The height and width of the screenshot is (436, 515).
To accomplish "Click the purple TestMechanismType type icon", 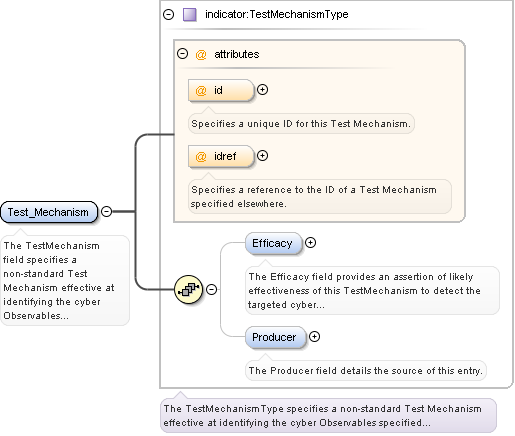I will coord(190,15).
